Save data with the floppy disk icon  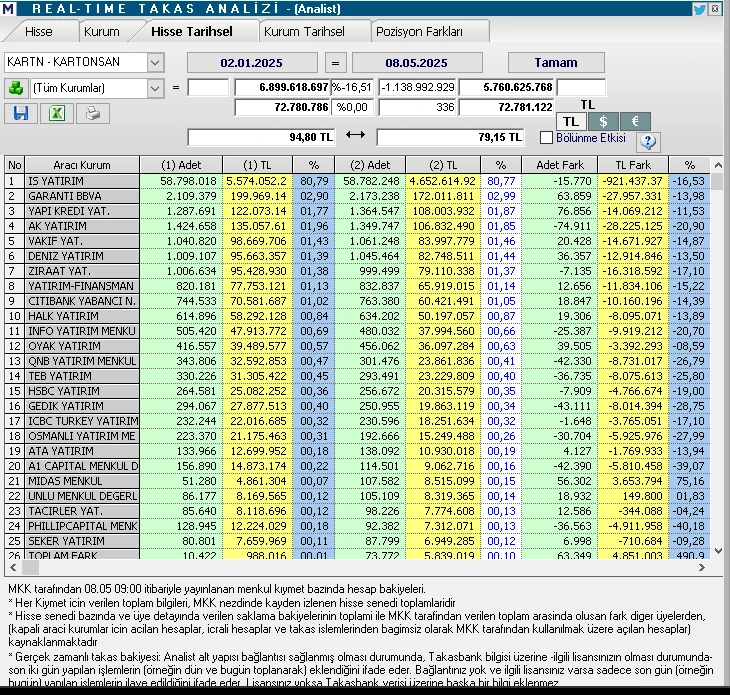click(21, 113)
